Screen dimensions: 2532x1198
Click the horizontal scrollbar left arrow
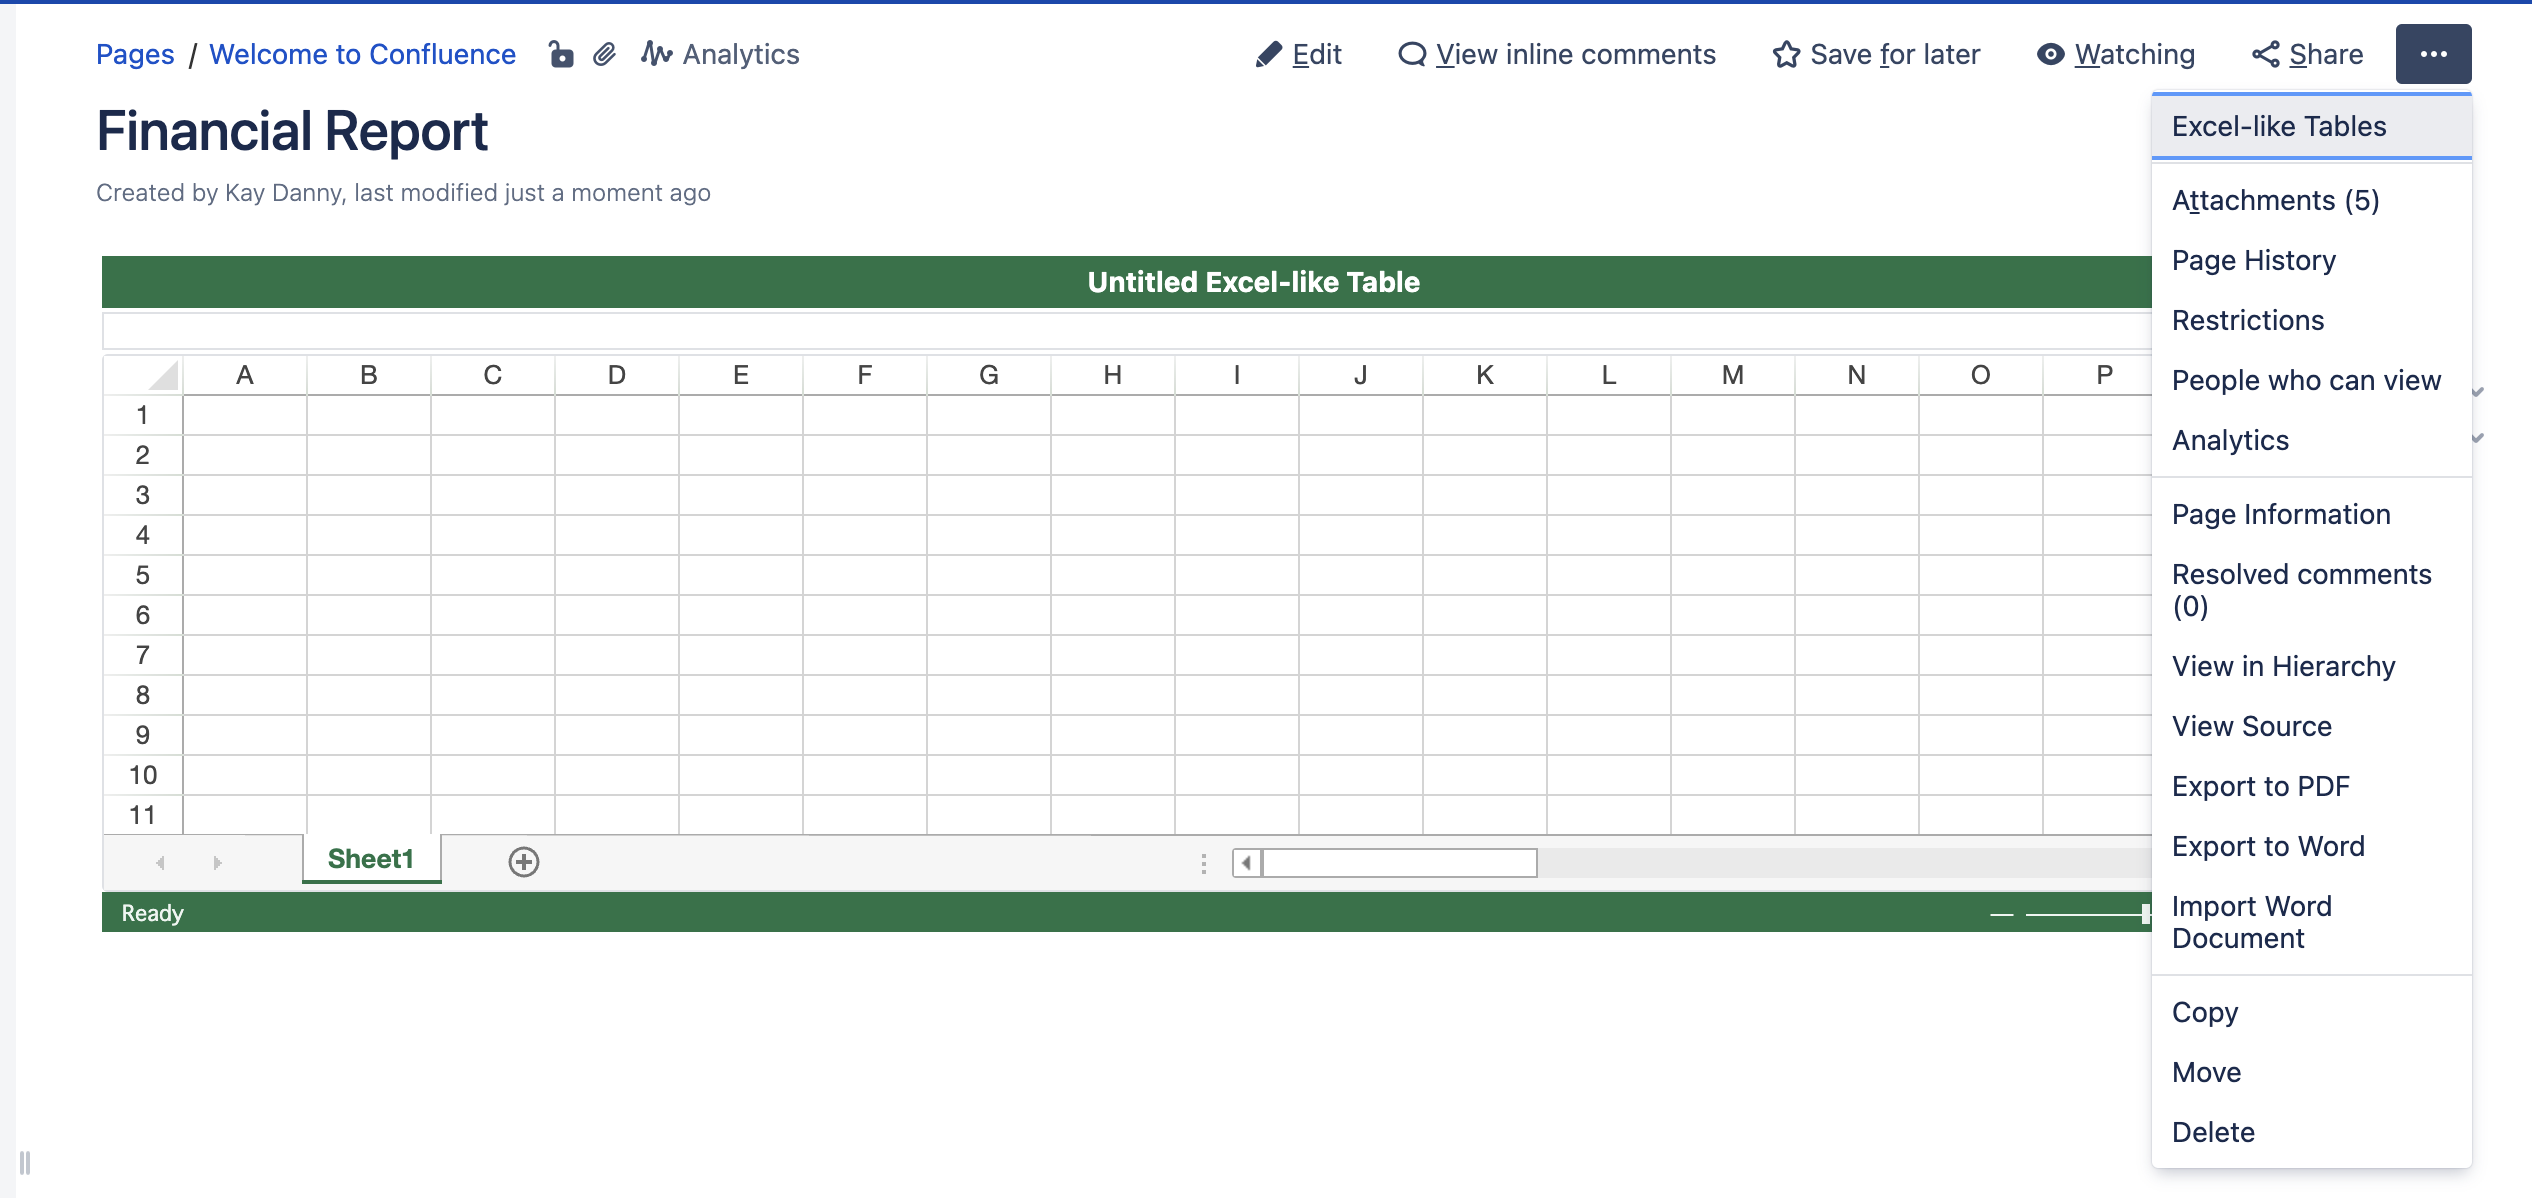click(x=1246, y=862)
